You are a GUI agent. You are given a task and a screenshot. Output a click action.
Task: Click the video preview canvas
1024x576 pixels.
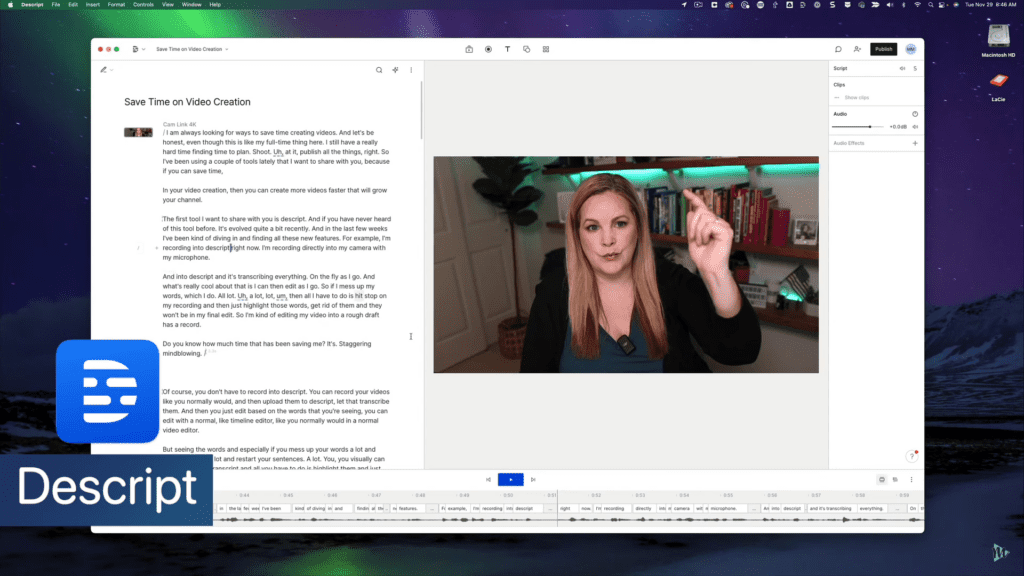point(626,264)
